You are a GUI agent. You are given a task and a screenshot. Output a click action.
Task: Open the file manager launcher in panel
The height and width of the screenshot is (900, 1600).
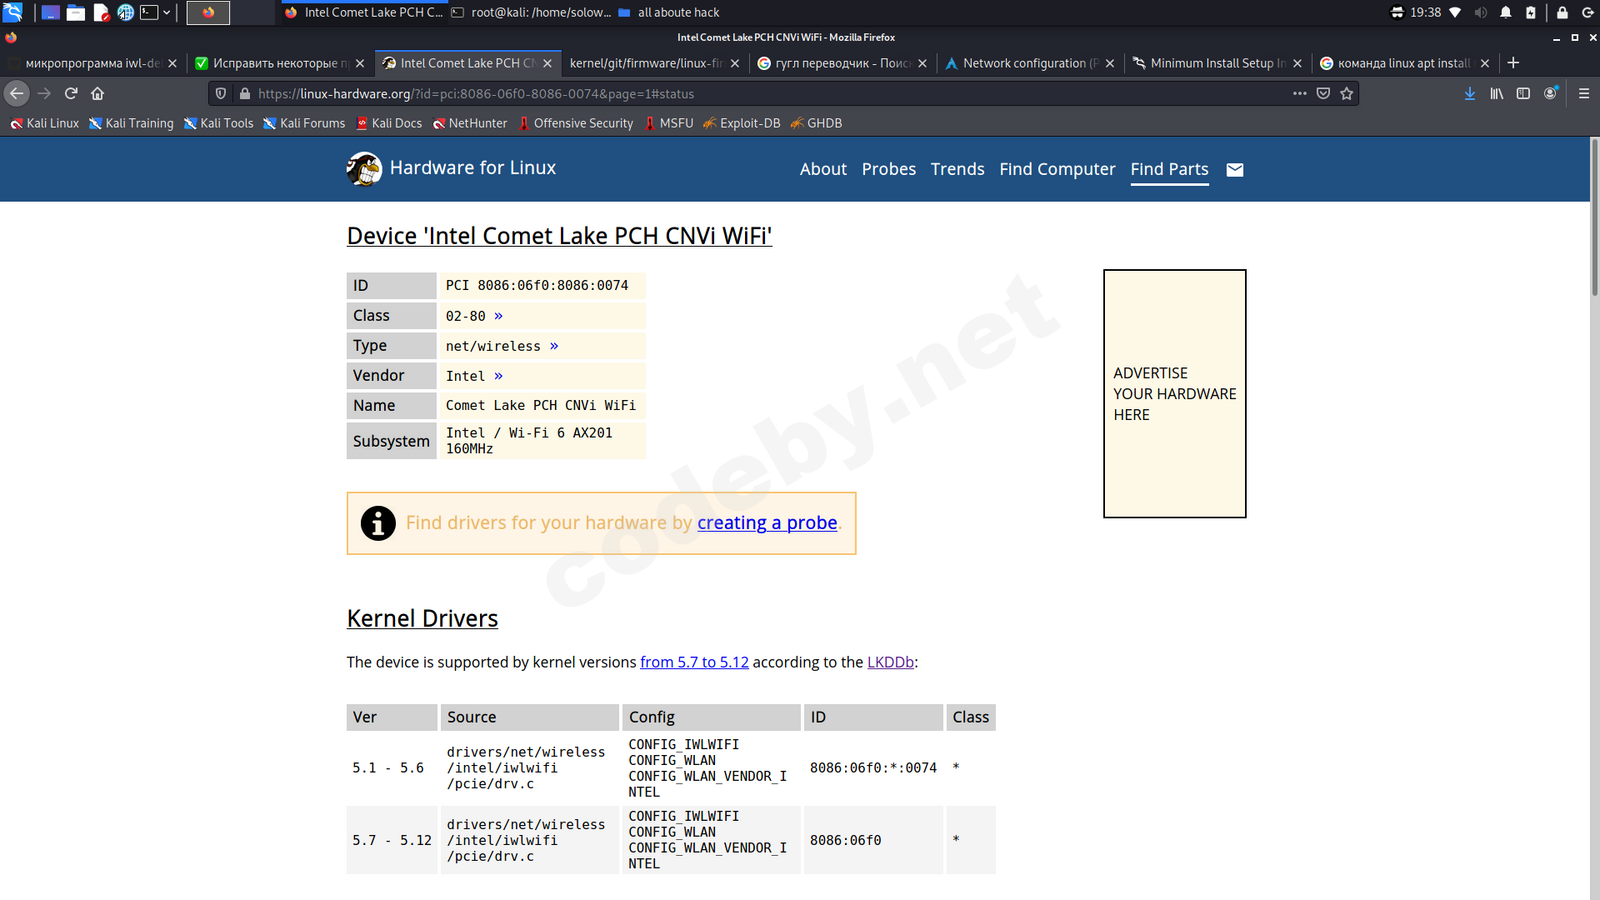pos(75,12)
